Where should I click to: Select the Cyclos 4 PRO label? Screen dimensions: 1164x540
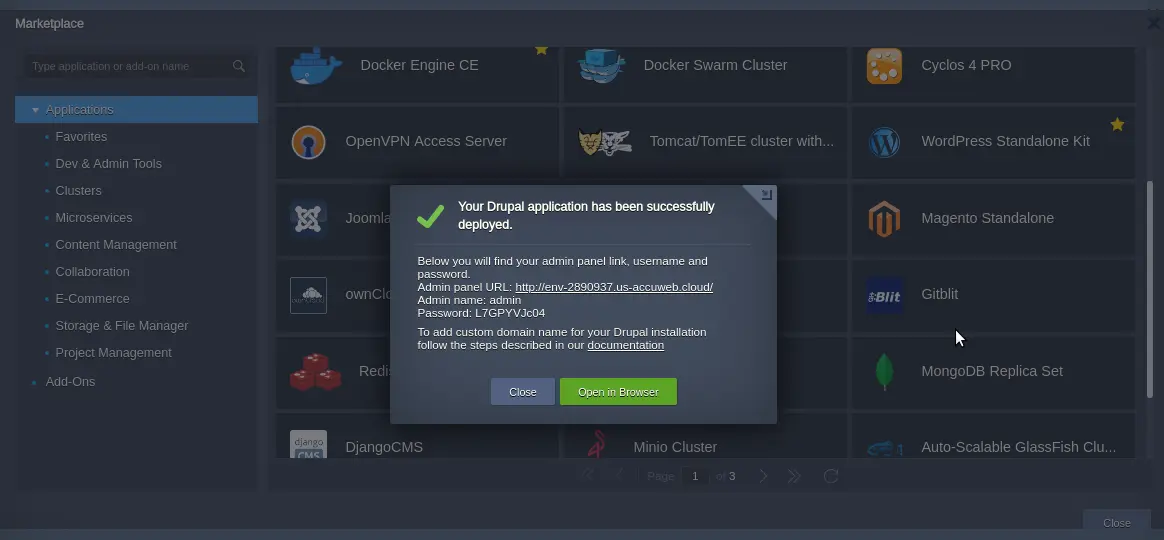[966, 65]
